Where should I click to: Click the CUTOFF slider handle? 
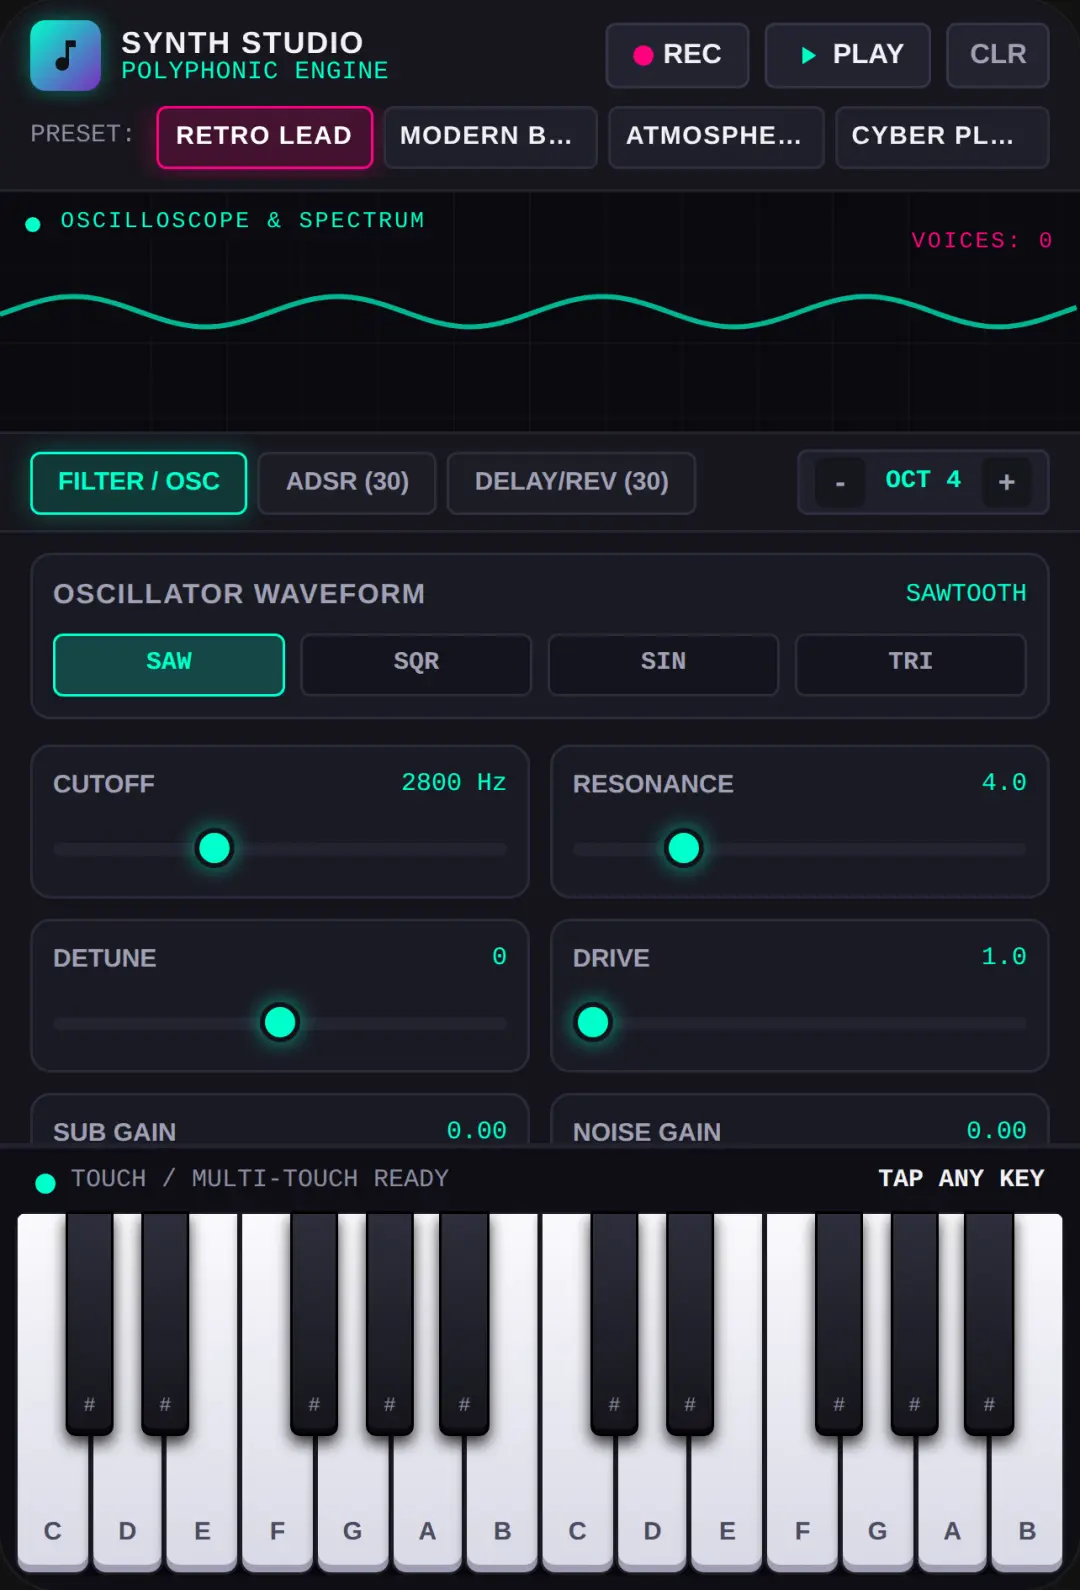[214, 848]
